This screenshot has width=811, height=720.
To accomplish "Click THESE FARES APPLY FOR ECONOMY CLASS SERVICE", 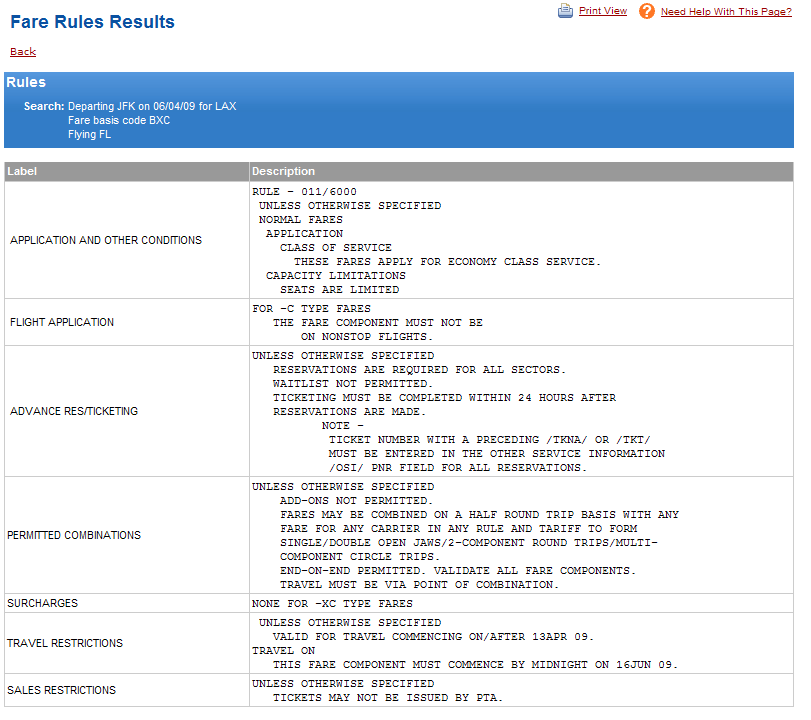I will [x=447, y=262].
